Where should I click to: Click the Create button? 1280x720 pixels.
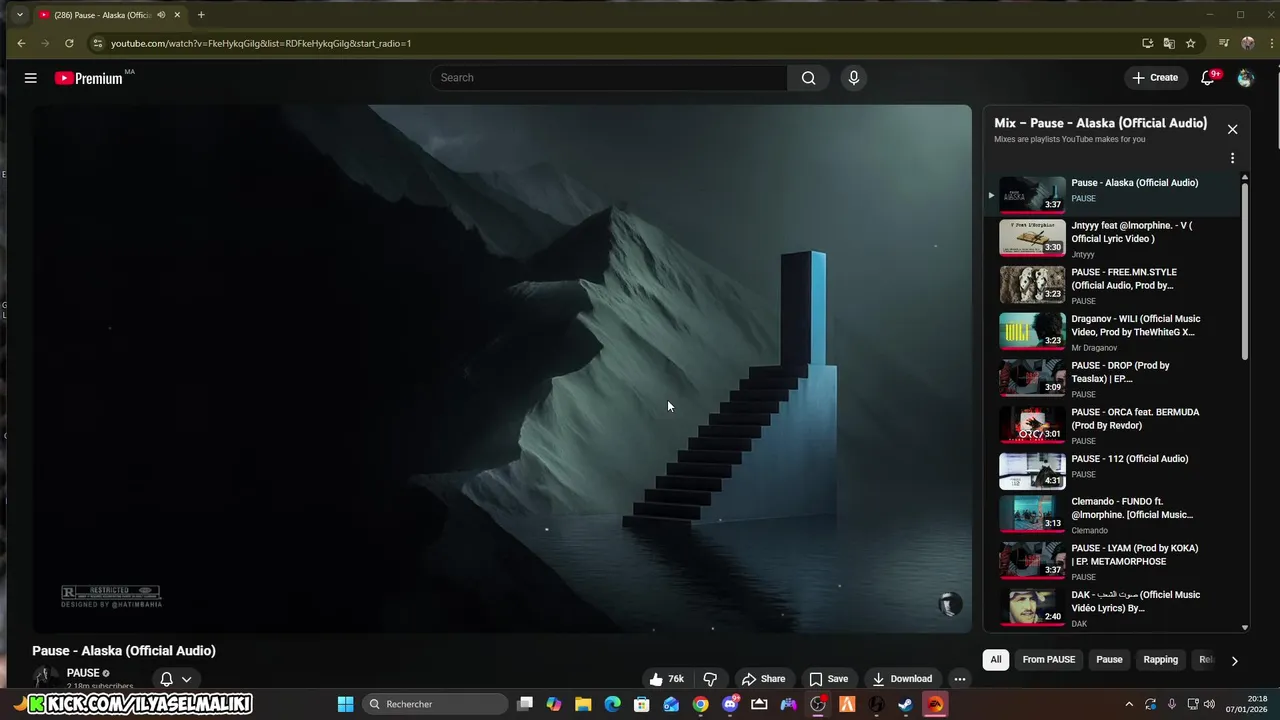point(1155,78)
